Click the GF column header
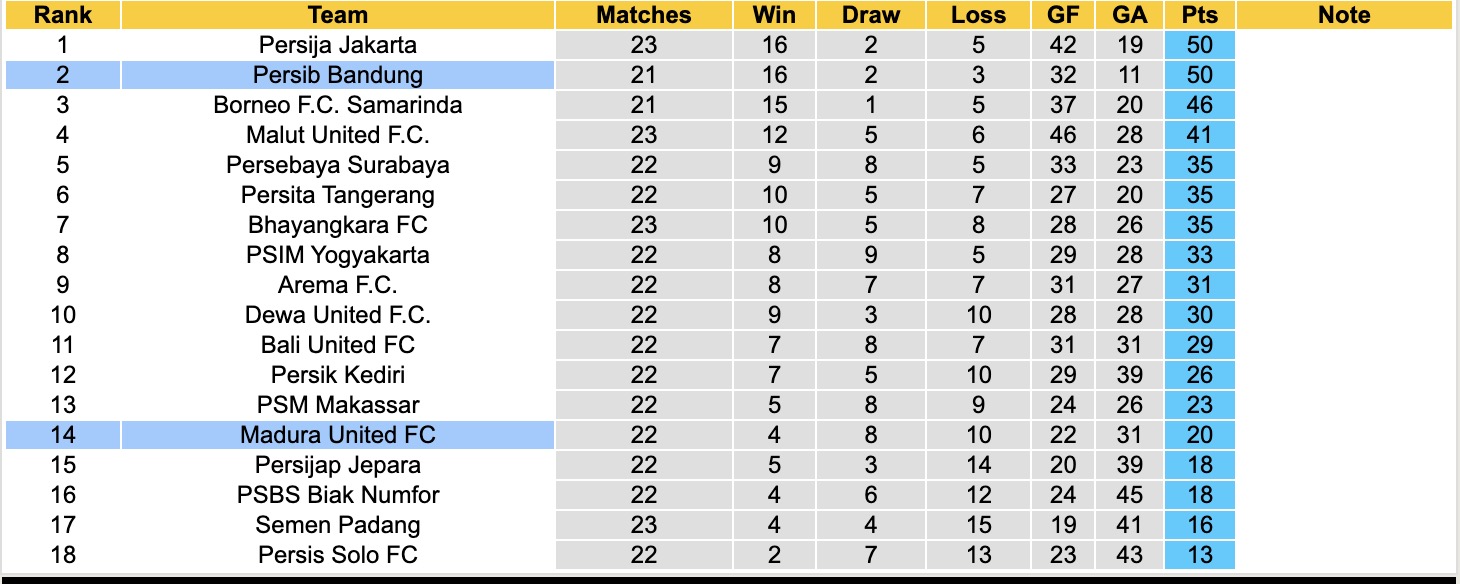Viewport: 1460px width, 584px height. tap(1063, 15)
